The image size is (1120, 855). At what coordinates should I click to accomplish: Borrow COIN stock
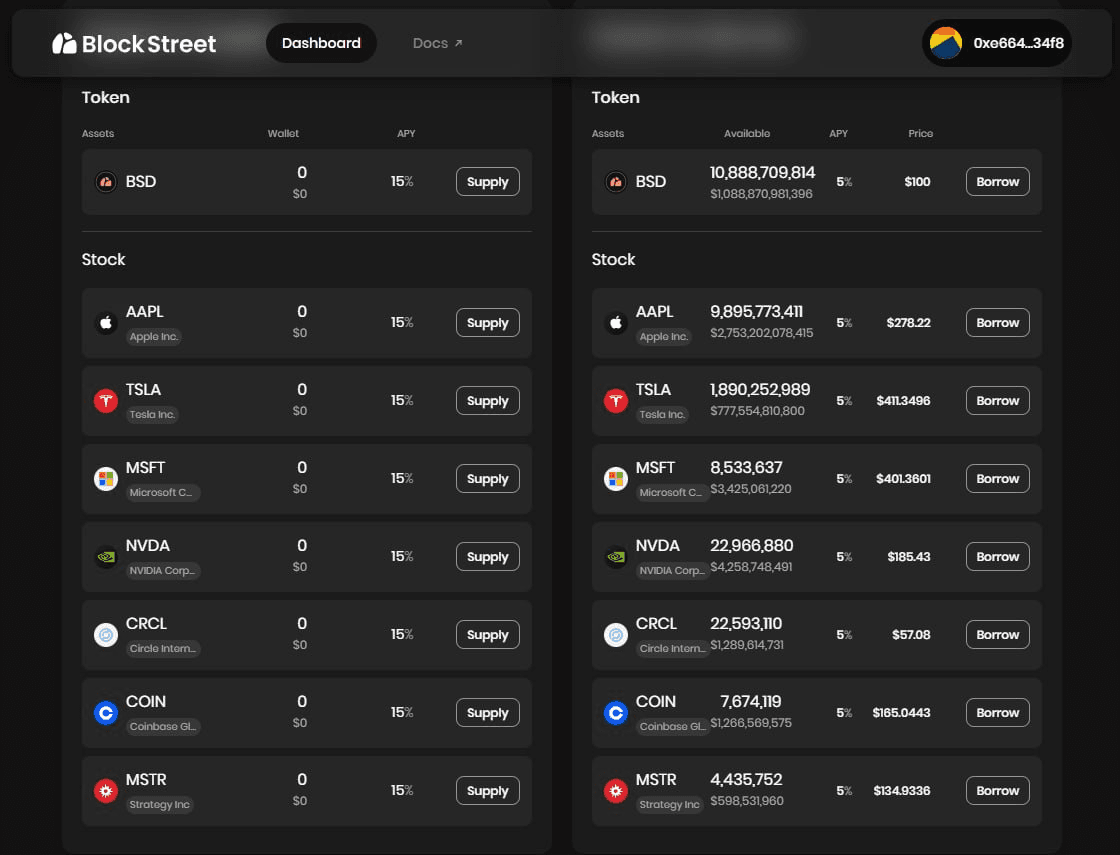tap(998, 712)
